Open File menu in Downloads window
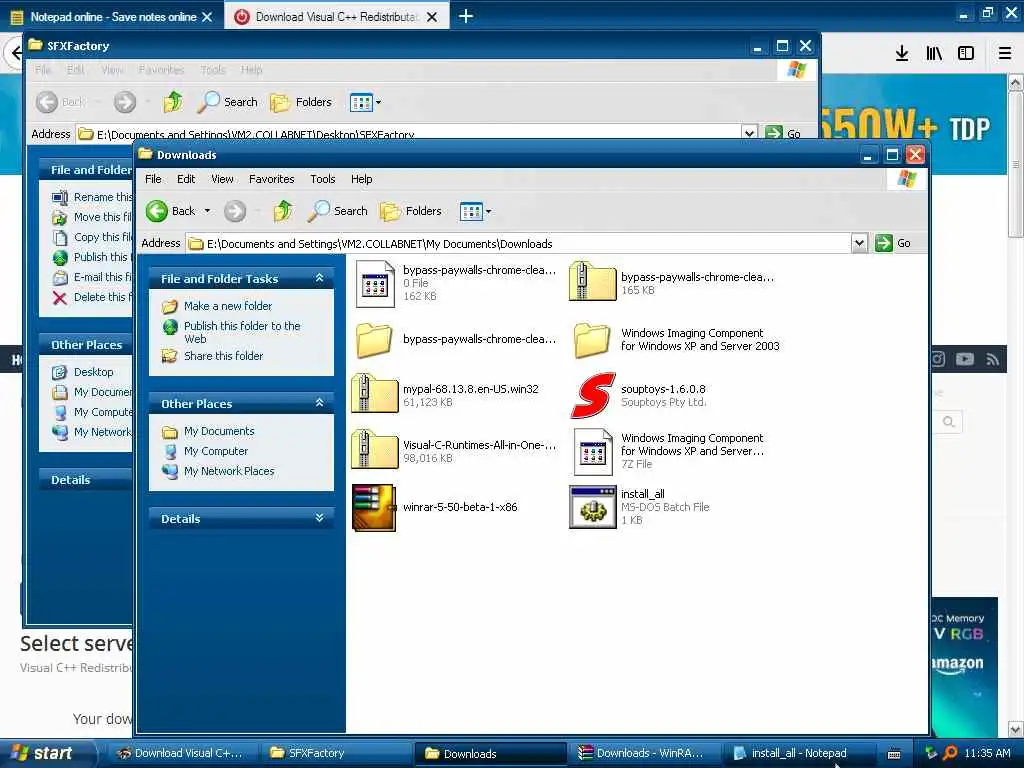Screen dimensions: 1024x768 tap(153, 179)
